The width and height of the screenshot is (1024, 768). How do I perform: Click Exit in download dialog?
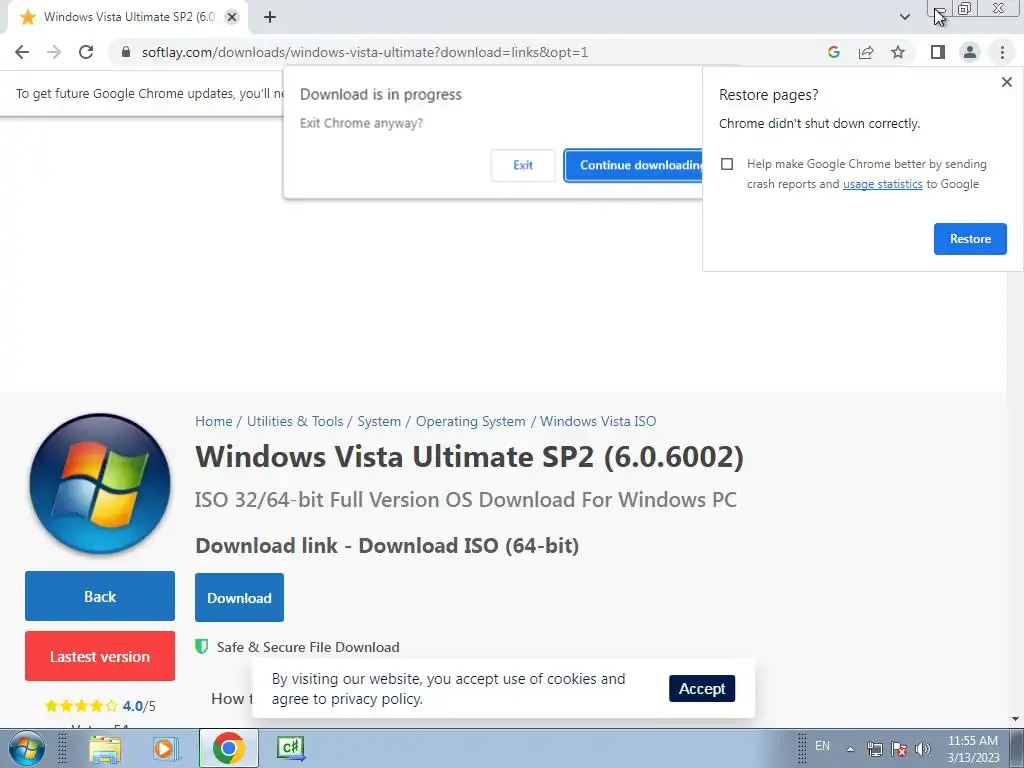[x=522, y=165]
